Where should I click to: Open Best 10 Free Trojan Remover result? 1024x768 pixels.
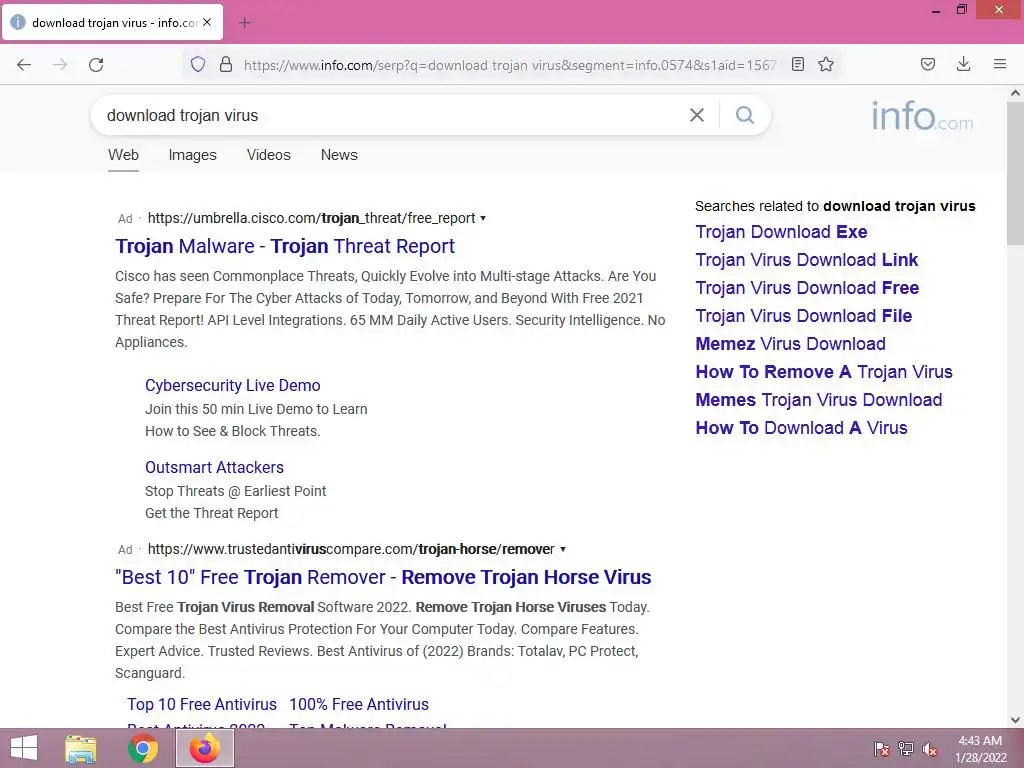click(383, 577)
